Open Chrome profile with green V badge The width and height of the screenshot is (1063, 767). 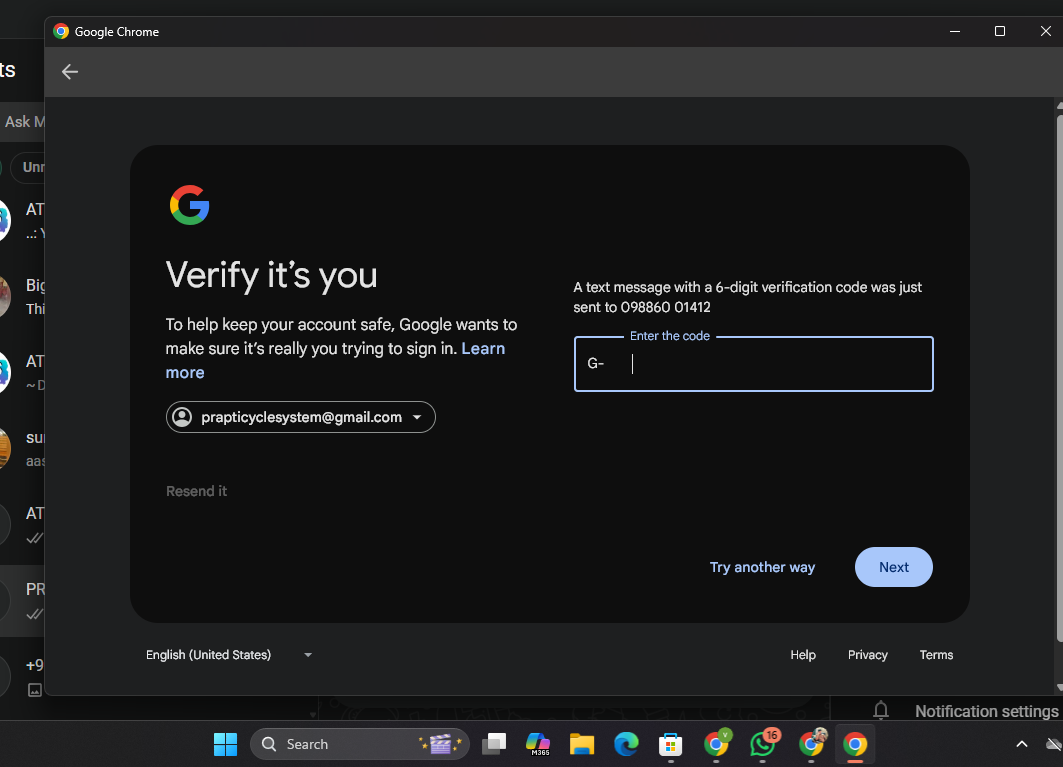716,743
